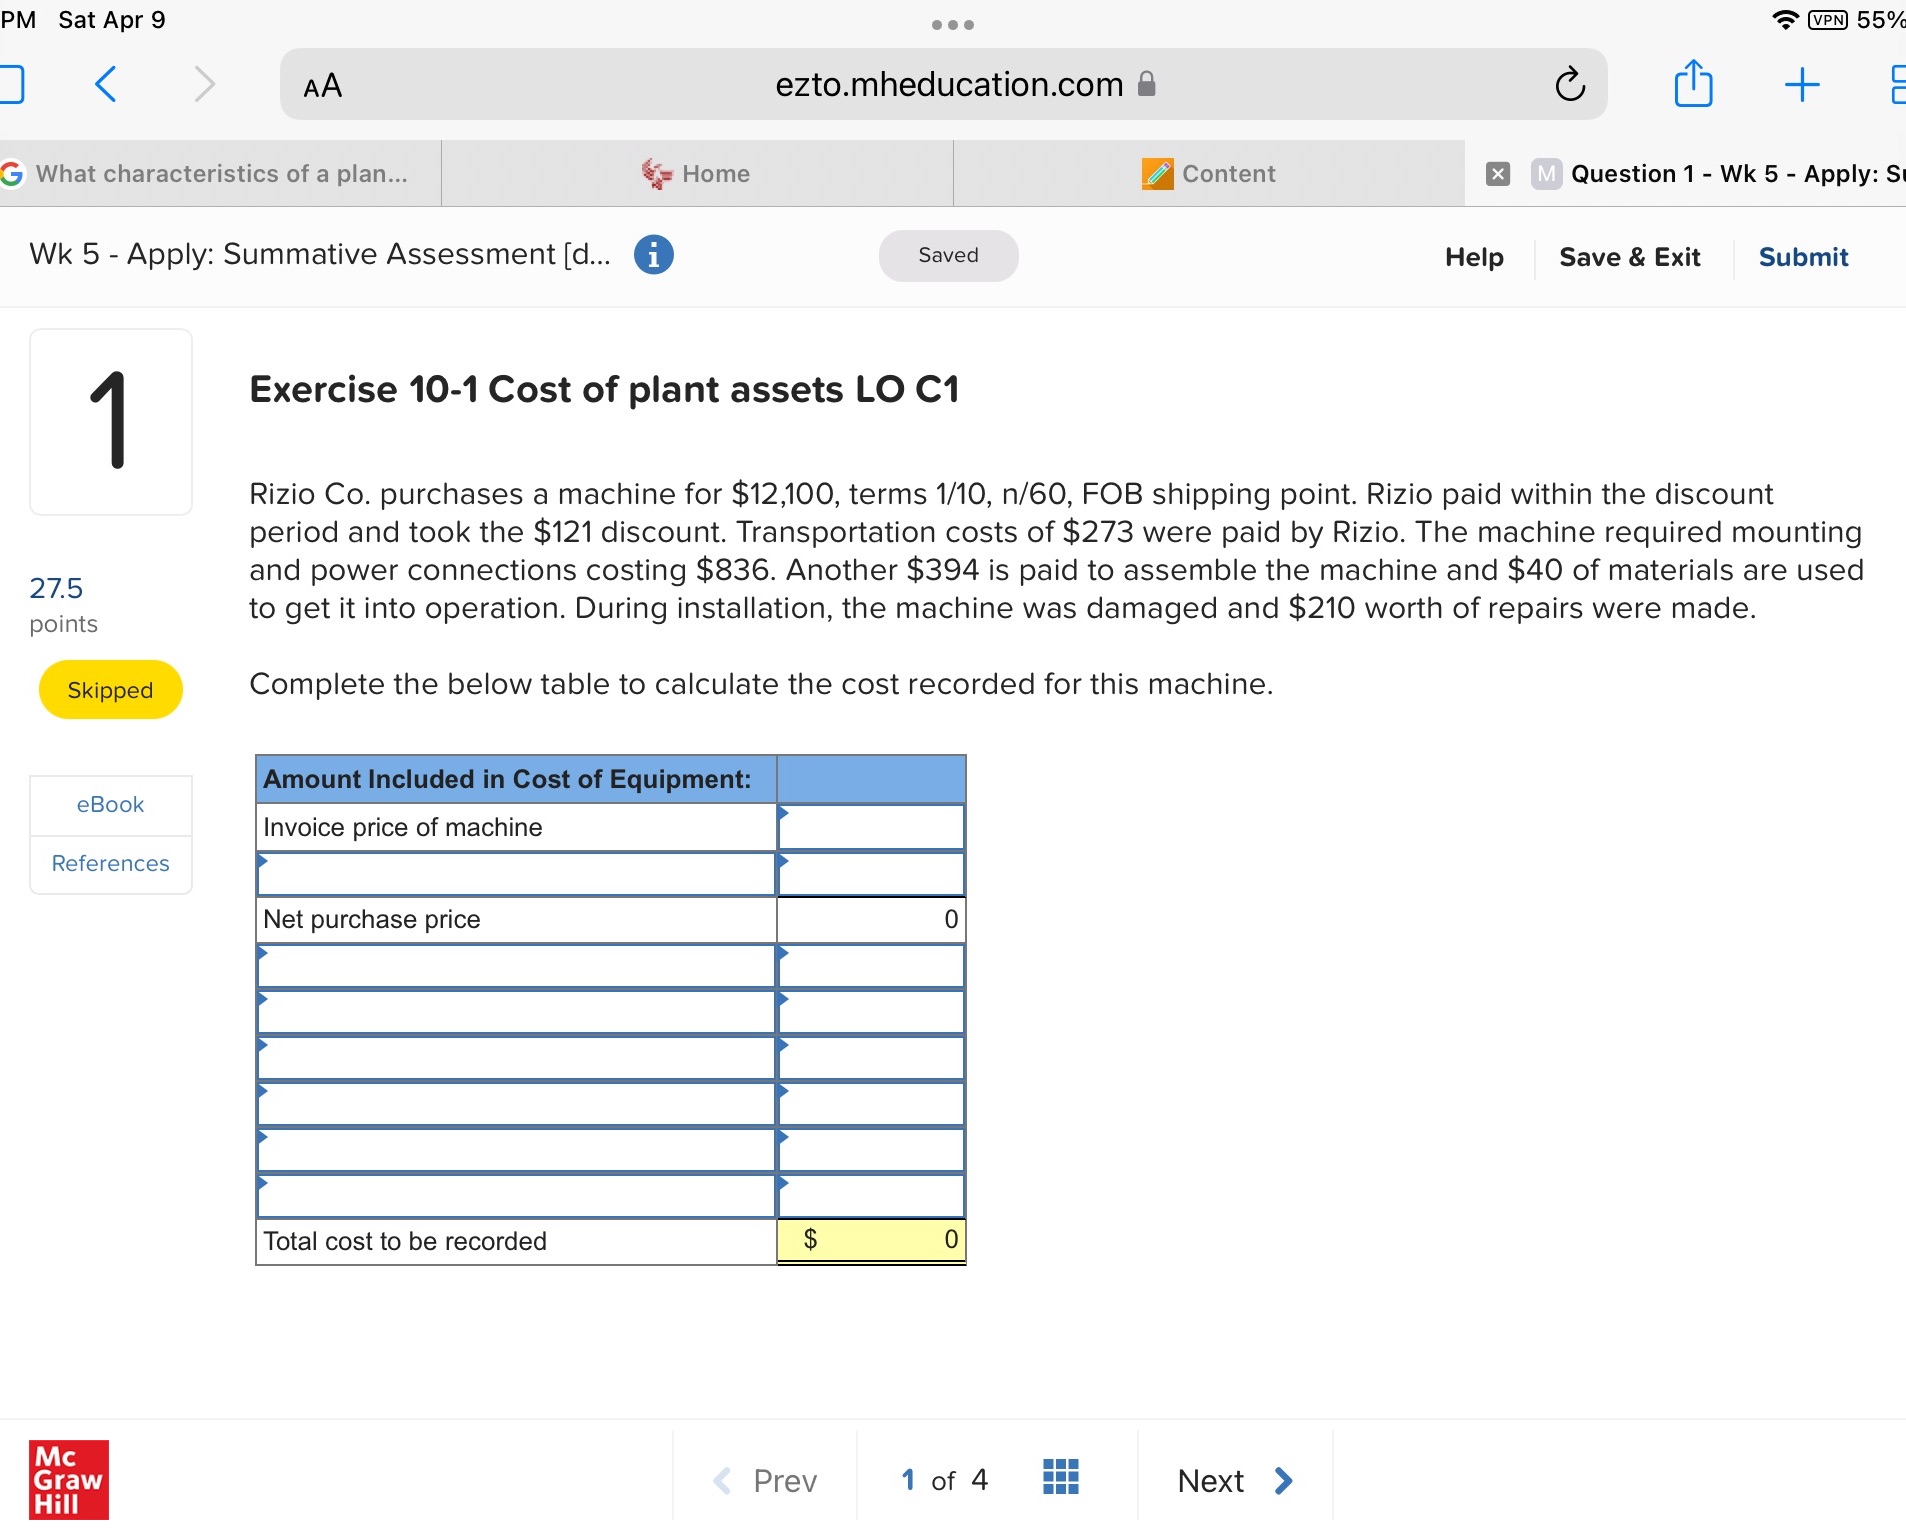The image size is (1906, 1536).
Task: Go to the next question
Action: tap(1236, 1480)
